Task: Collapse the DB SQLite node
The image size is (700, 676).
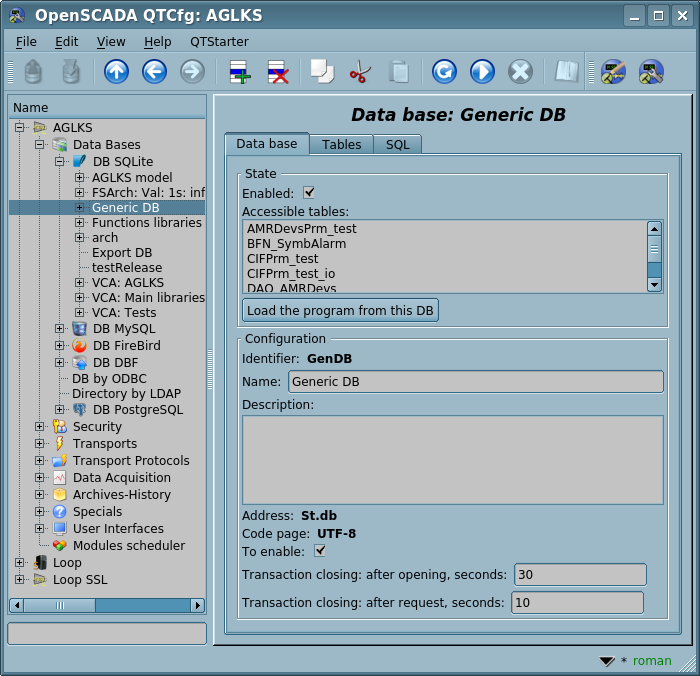Action: coord(60,162)
